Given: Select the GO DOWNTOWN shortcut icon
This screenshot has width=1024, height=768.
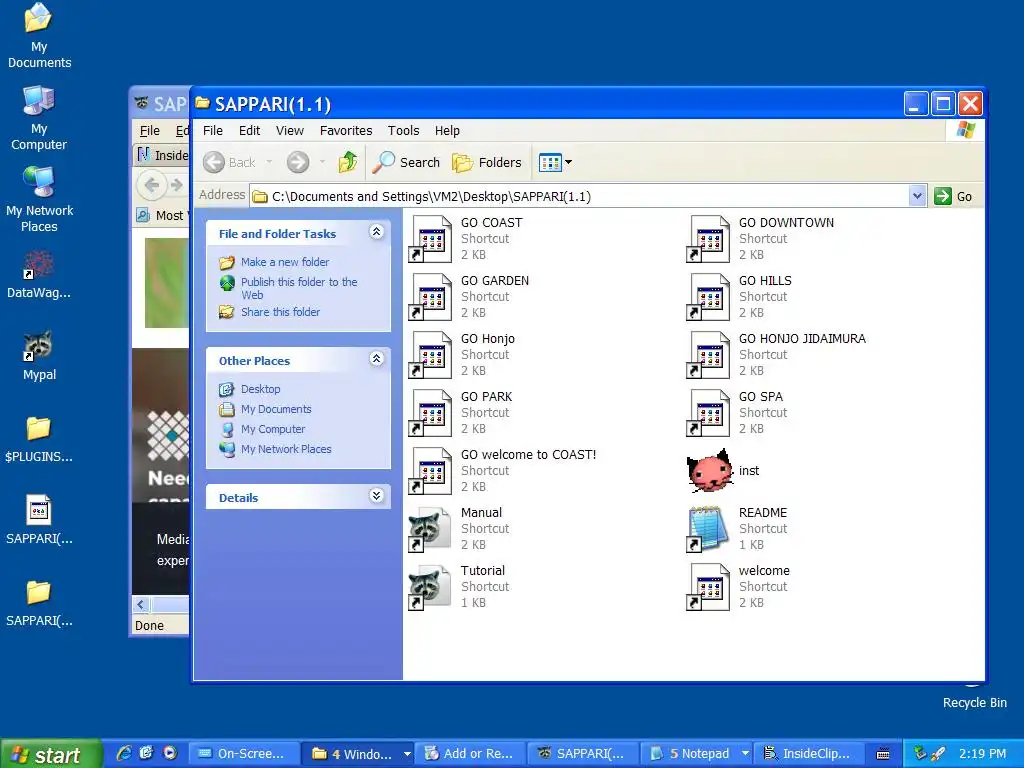Looking at the screenshot, I should pos(708,238).
